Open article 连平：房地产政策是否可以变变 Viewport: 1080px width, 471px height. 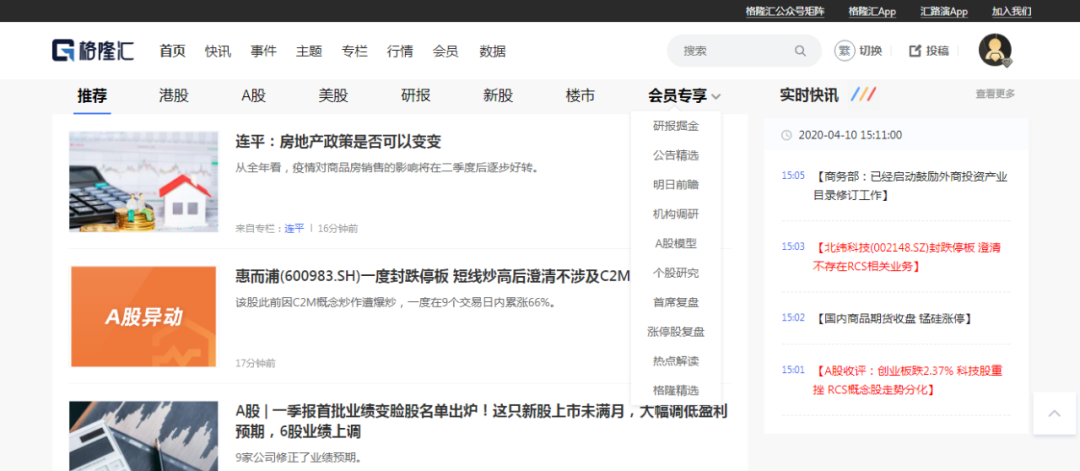[338, 142]
